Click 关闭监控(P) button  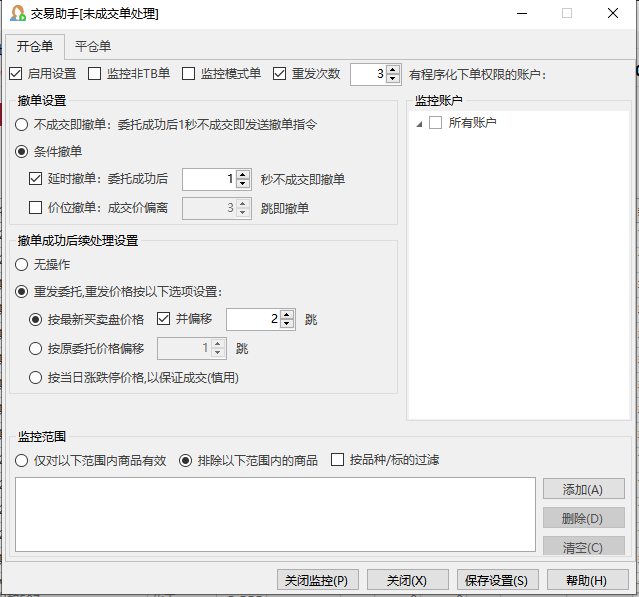(318, 579)
